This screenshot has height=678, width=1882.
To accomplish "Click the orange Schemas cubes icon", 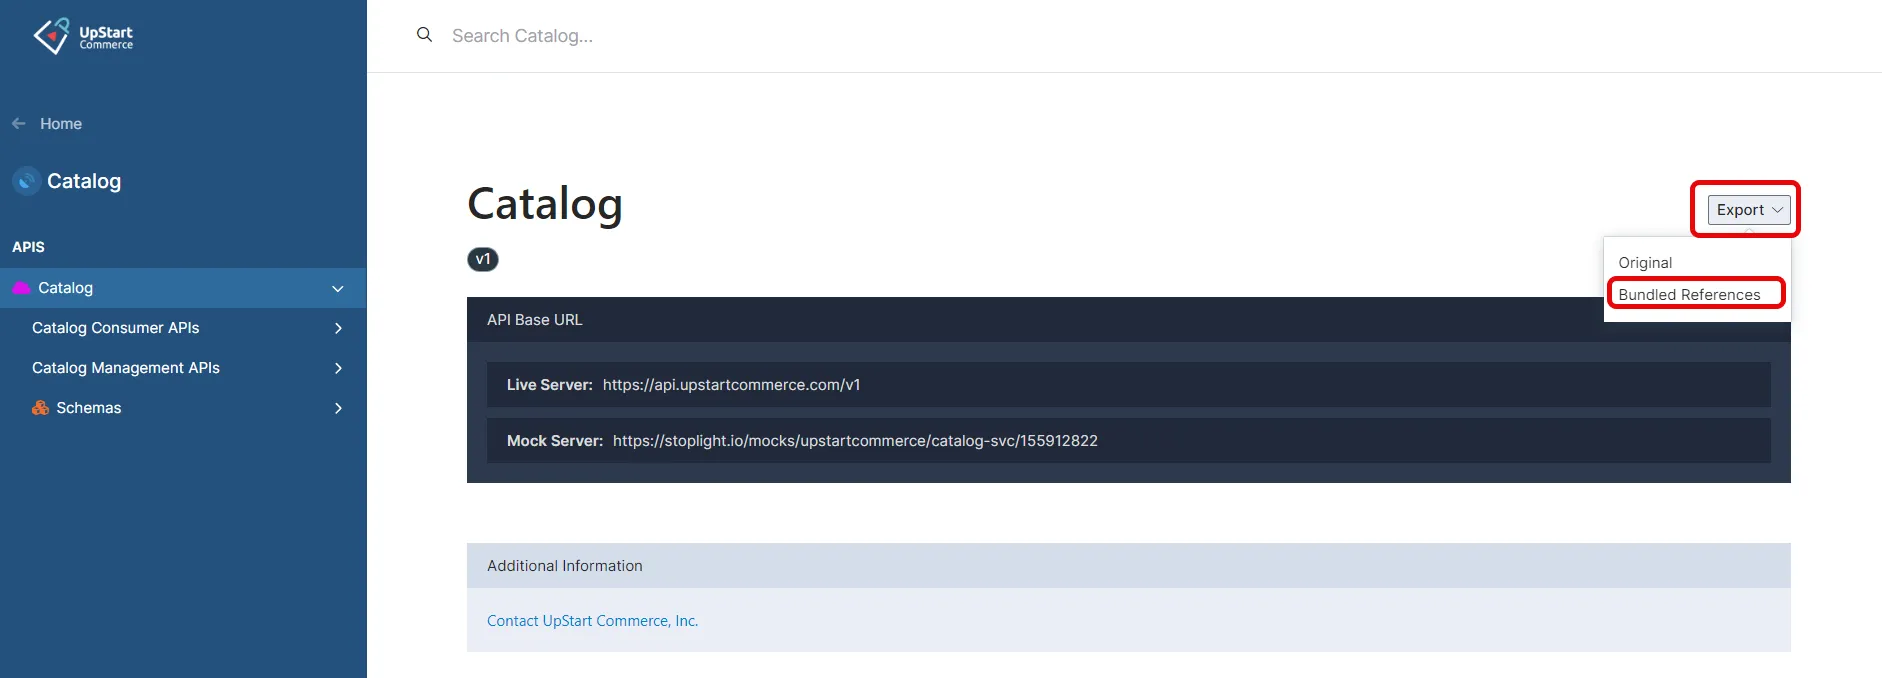I will tap(41, 408).
